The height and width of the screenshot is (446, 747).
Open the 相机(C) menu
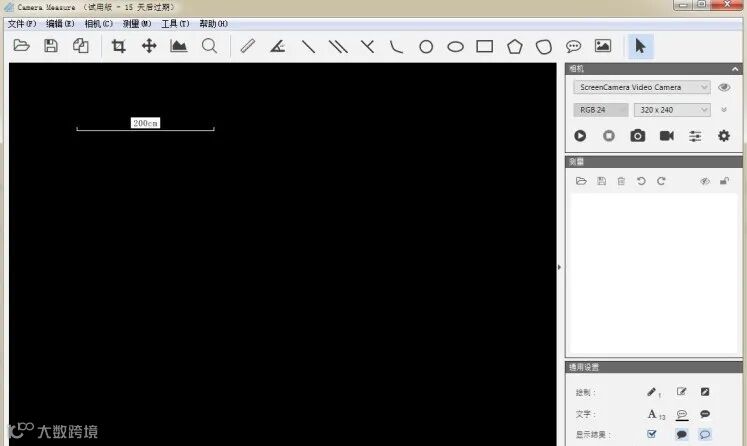98,24
